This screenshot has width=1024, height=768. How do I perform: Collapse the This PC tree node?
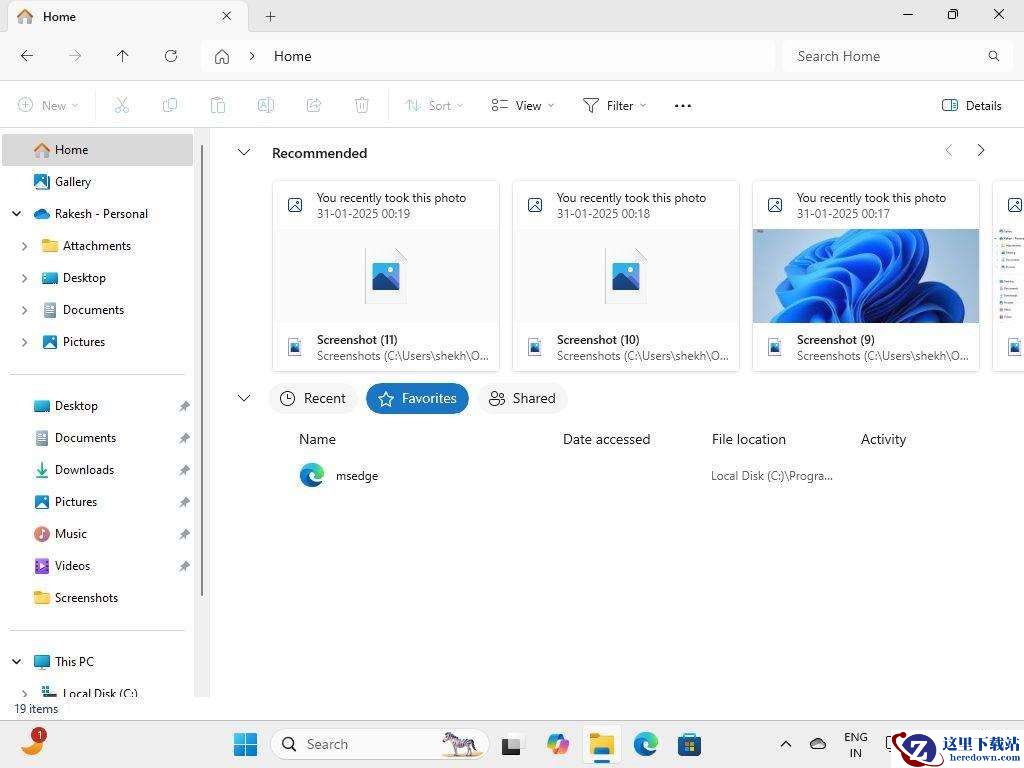click(17, 662)
